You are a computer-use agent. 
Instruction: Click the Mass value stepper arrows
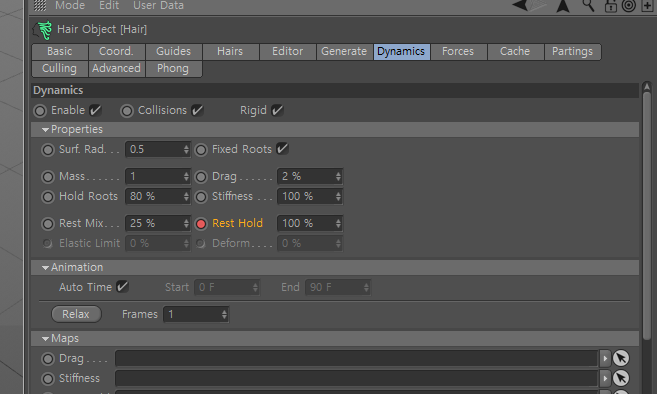coord(186,177)
